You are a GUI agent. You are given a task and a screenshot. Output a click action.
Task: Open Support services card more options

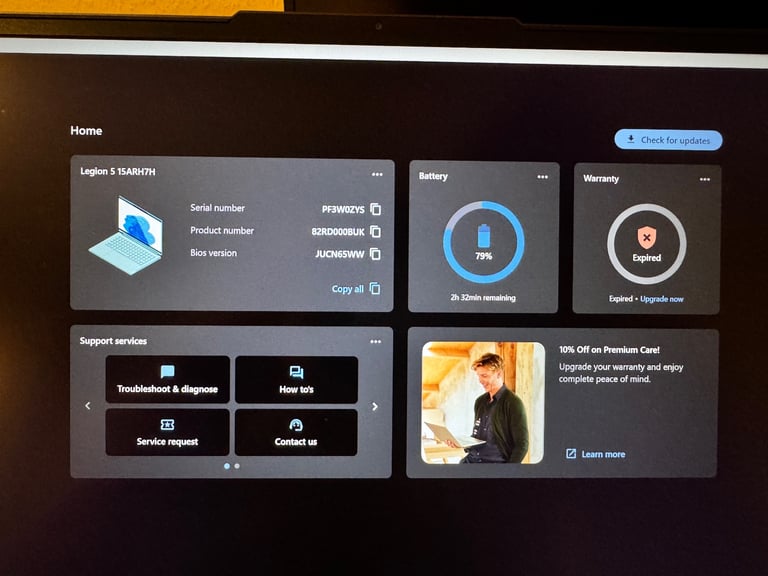[376, 342]
